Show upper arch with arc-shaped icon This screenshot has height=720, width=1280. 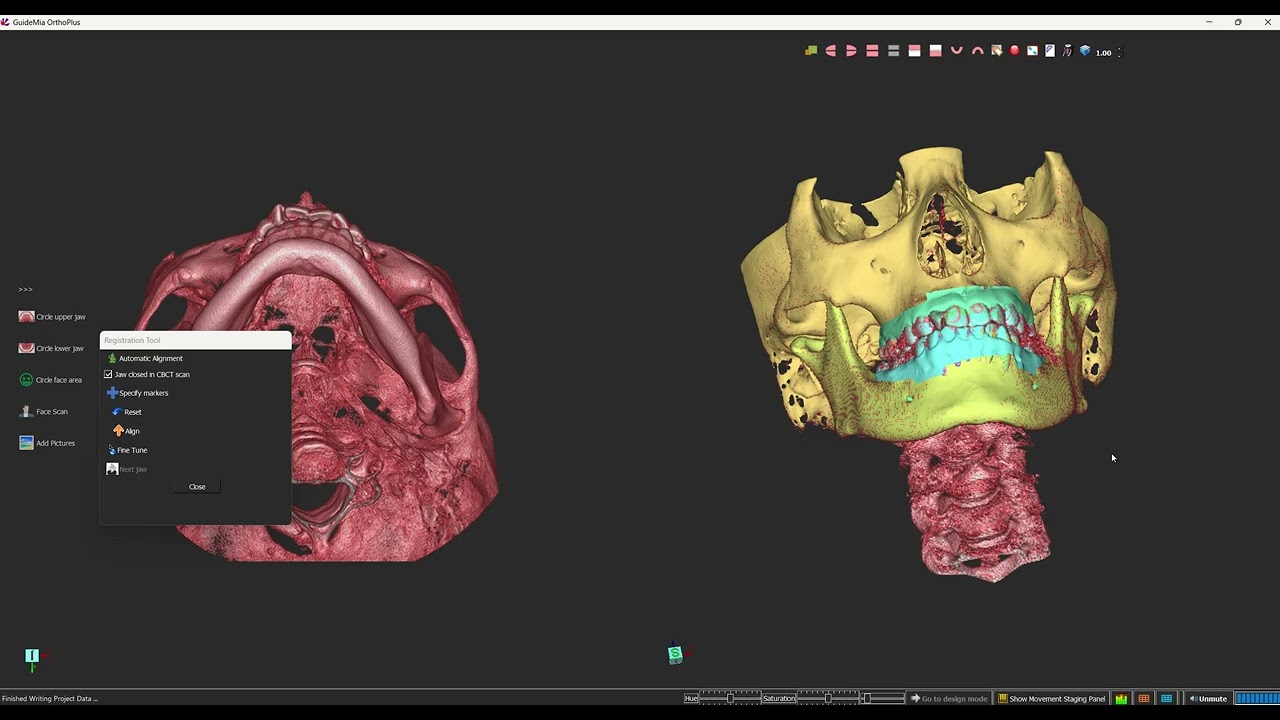[x=978, y=51]
